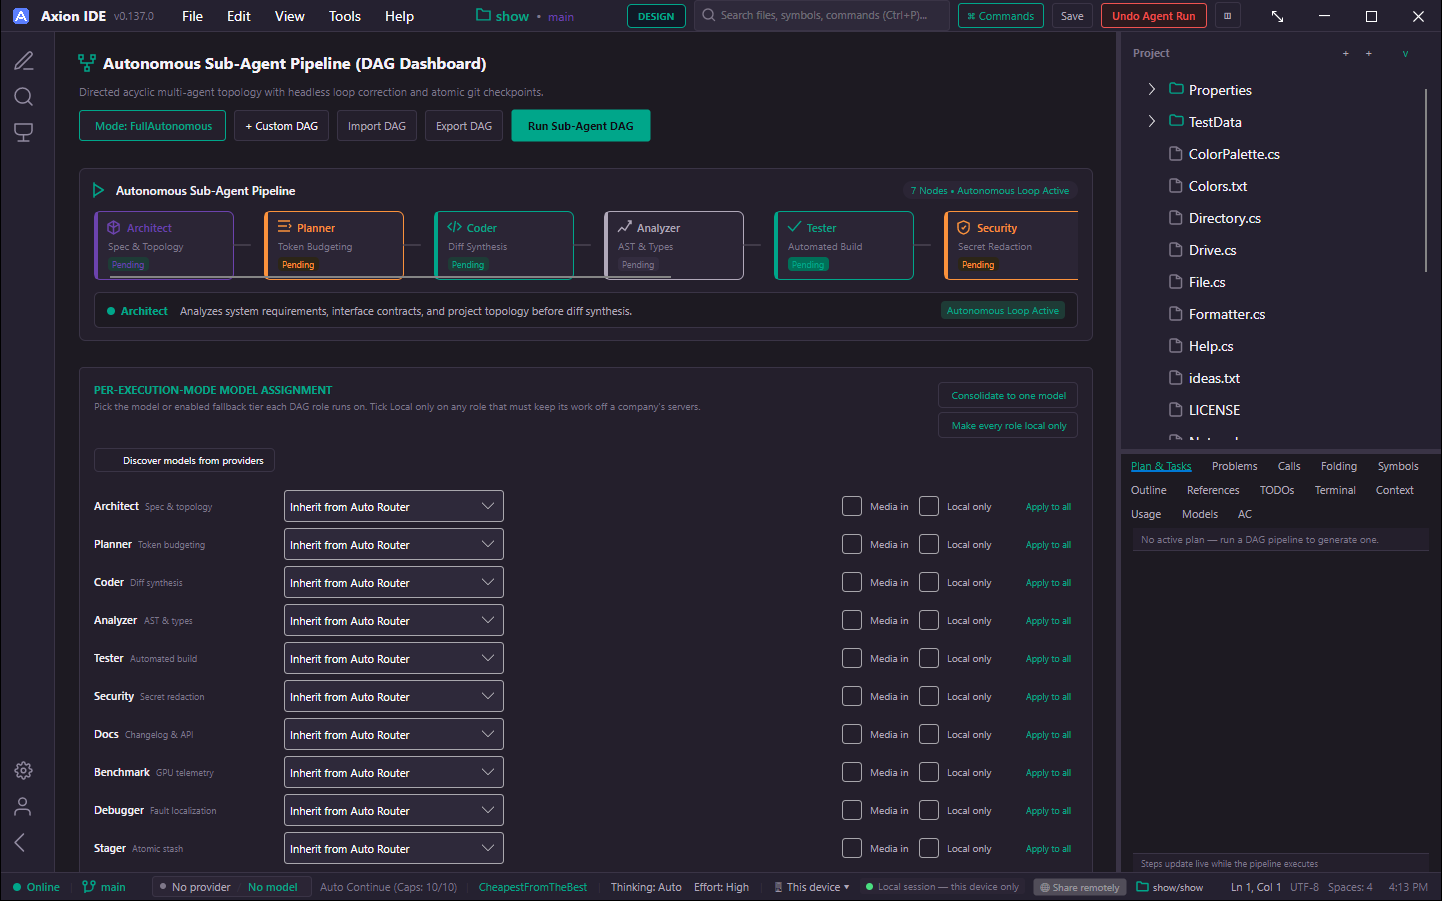Open the Stager model dropdown
Viewport: 1442px width, 901px height.
coord(393,848)
